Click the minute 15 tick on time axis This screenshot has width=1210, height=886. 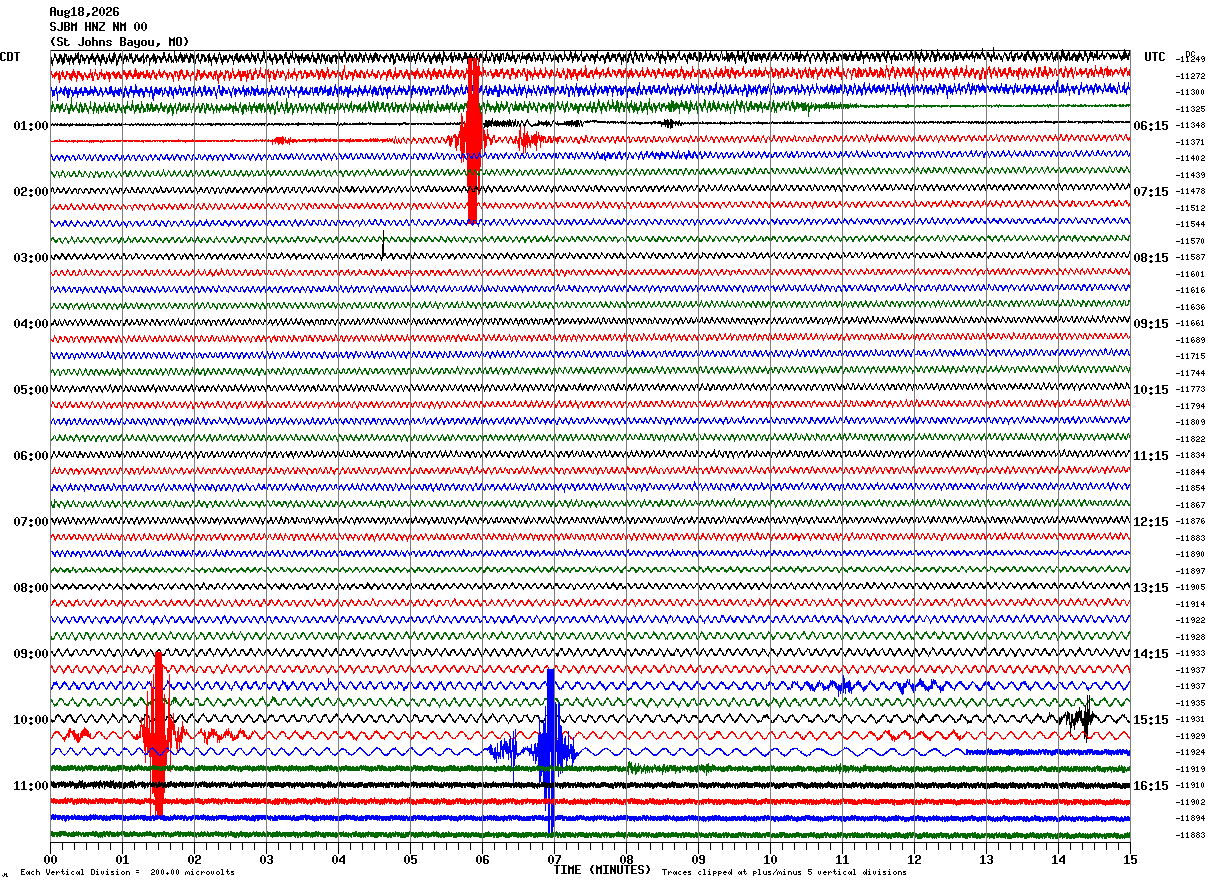pyautogui.click(x=1130, y=859)
